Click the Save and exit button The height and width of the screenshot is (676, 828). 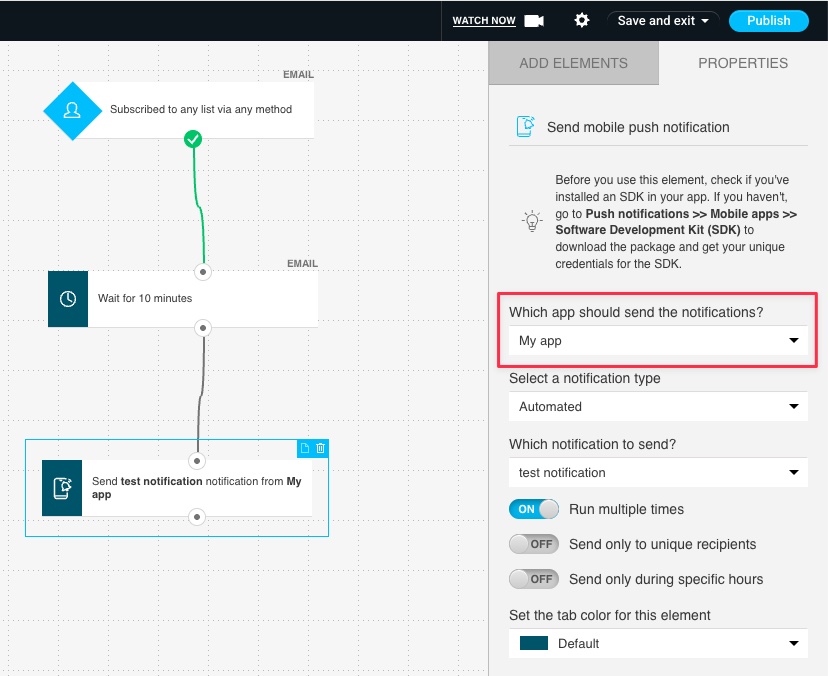tap(663, 20)
